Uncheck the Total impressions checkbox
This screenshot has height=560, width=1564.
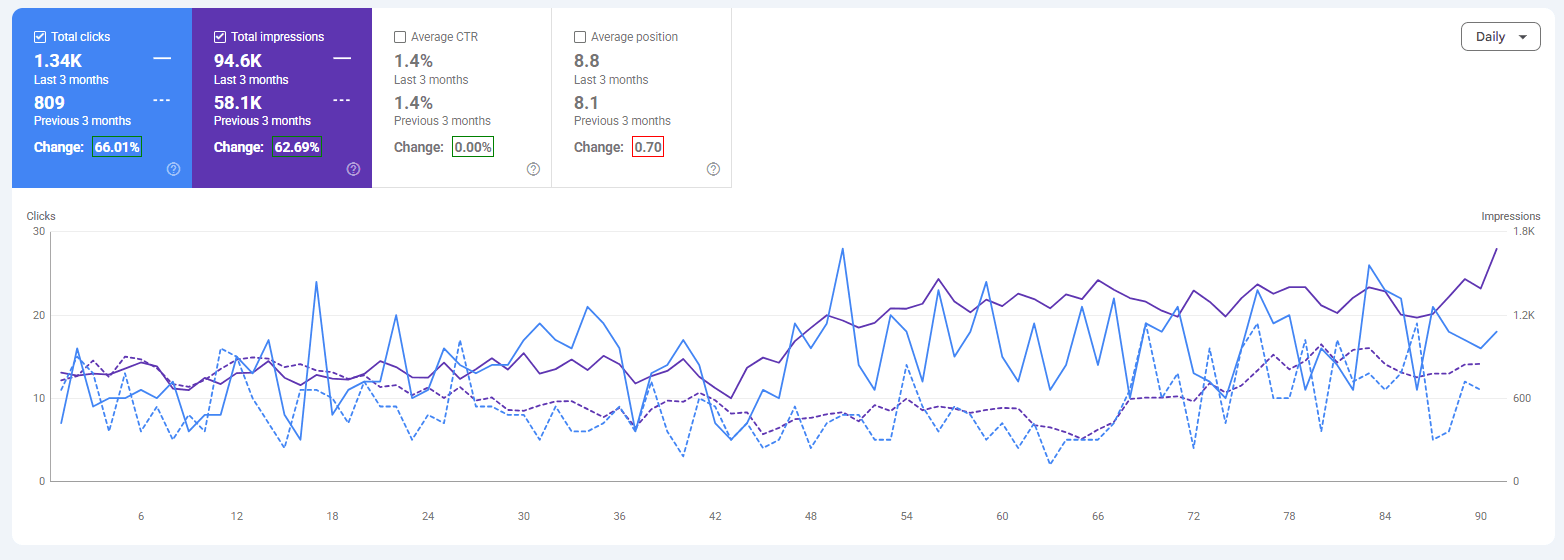[220, 37]
